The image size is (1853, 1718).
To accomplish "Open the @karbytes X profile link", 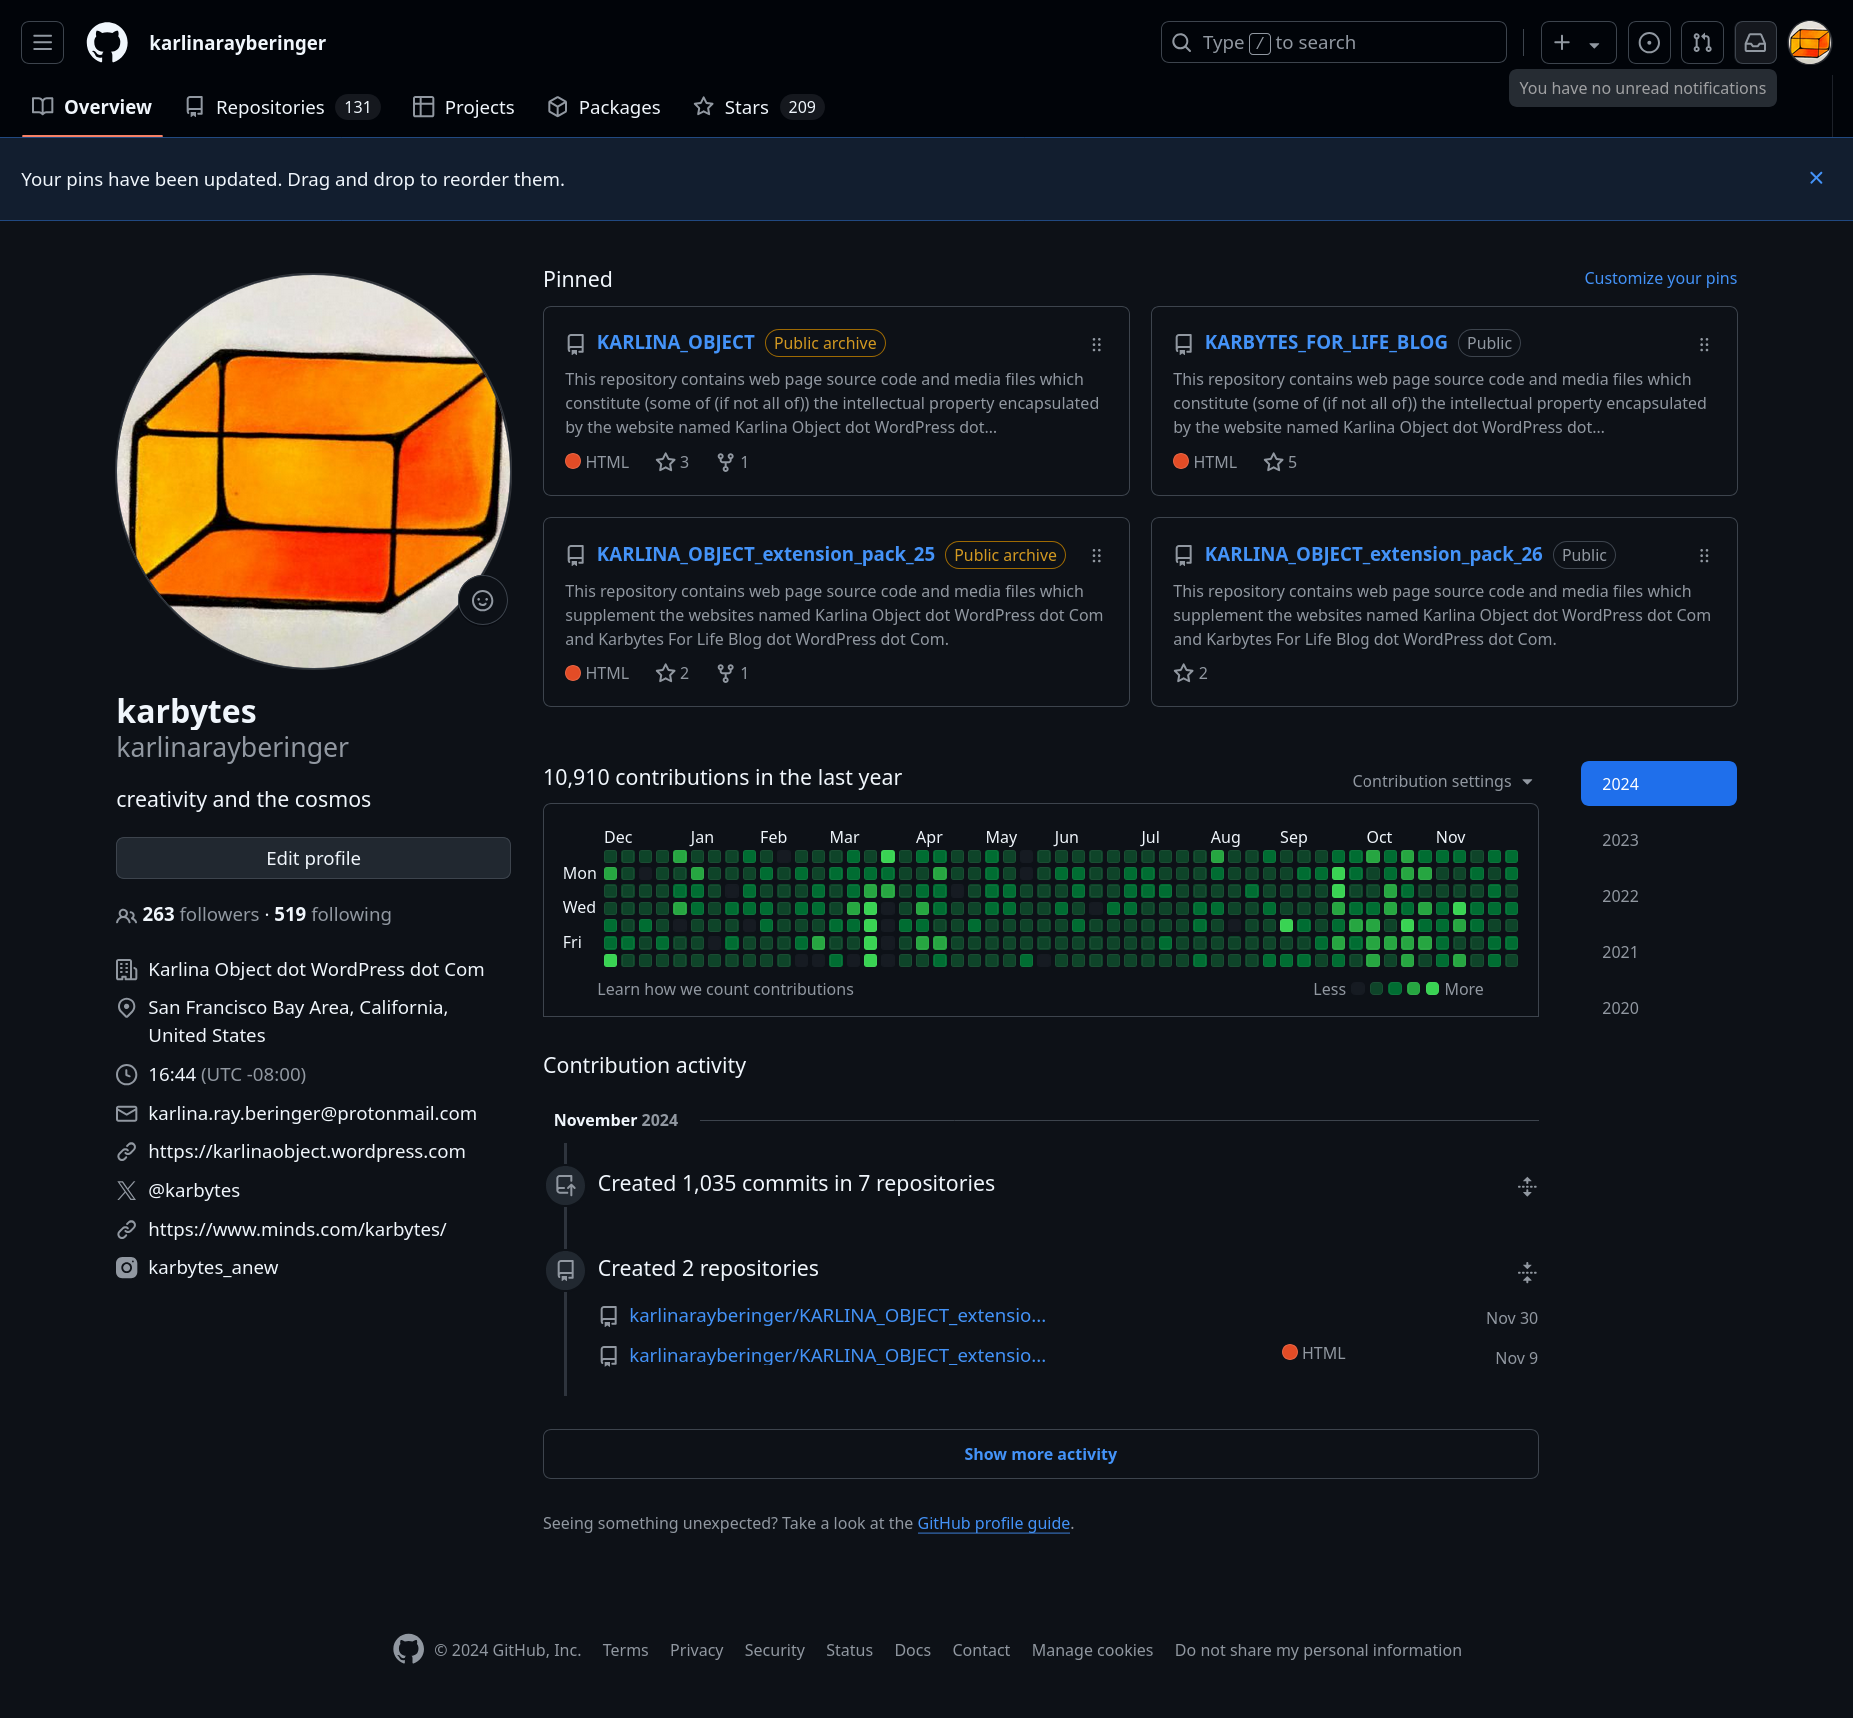I will point(194,1190).
